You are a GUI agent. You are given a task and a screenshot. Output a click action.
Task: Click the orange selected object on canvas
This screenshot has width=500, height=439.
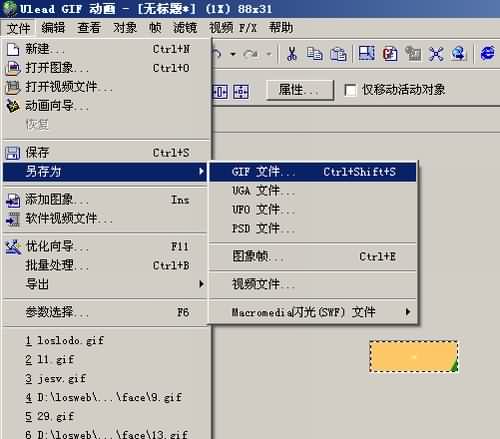pos(413,356)
